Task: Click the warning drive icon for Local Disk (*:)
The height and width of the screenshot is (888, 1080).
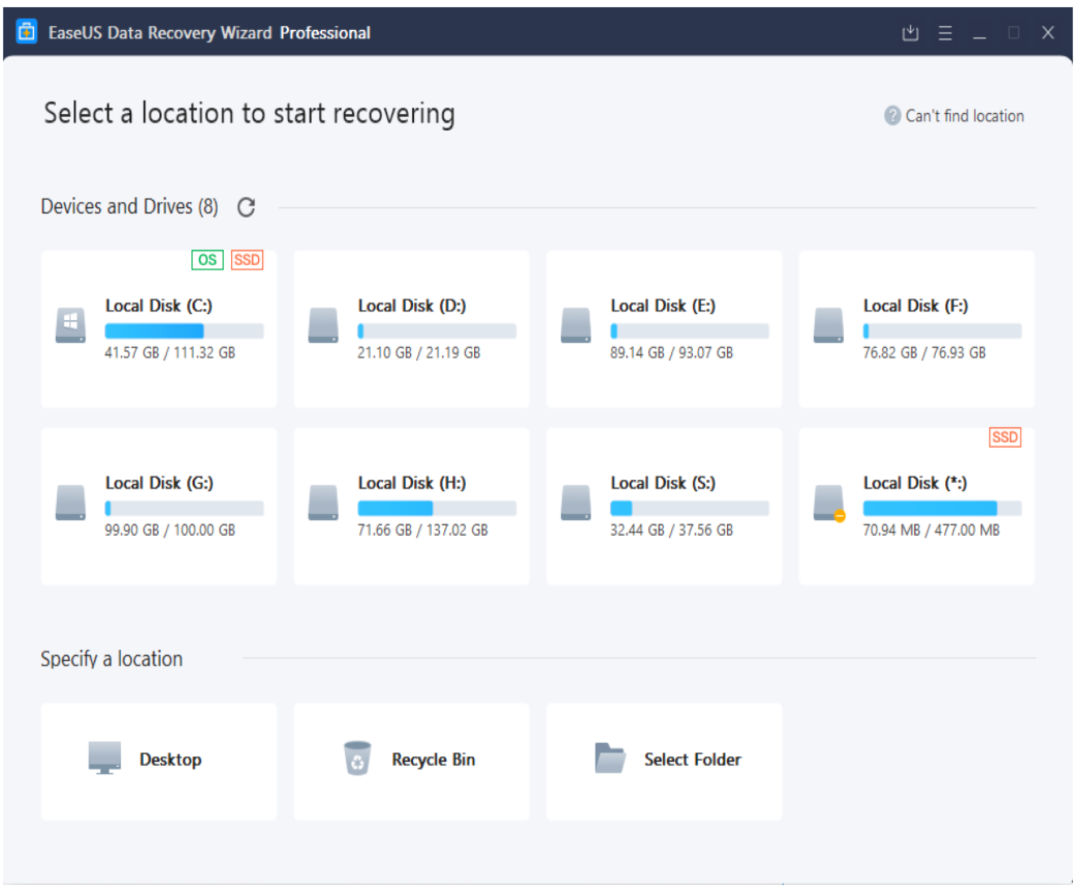Action: click(x=829, y=504)
